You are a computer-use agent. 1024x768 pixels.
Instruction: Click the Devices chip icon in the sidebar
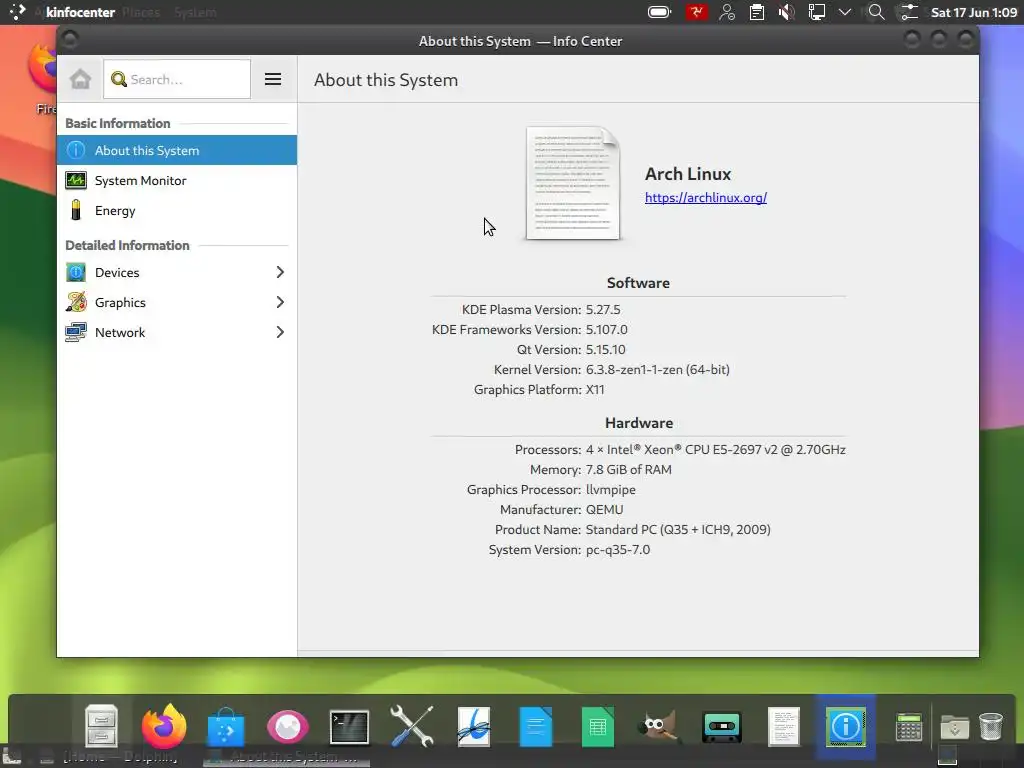76,272
